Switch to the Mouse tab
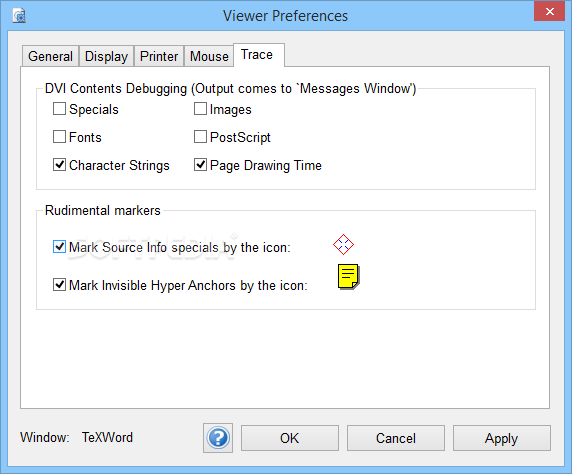The image size is (572, 474). [209, 56]
